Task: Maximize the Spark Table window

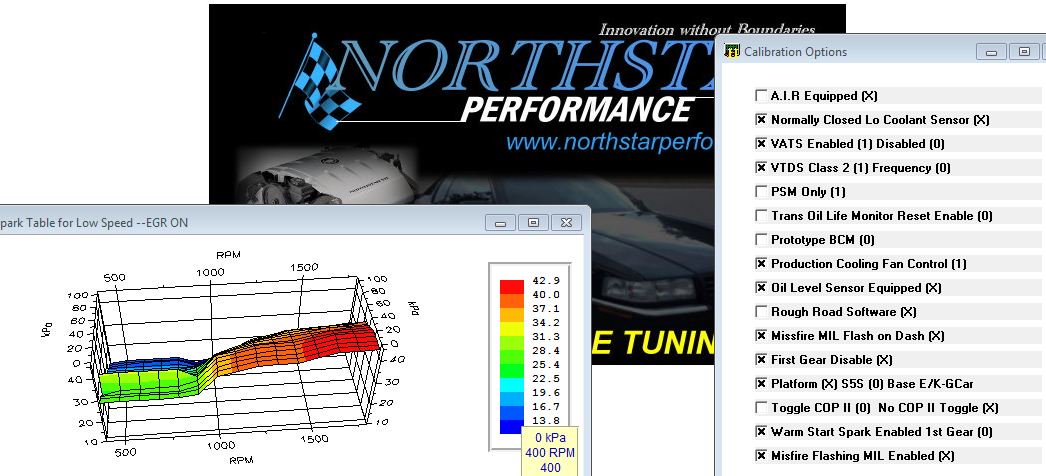Action: pos(534,222)
